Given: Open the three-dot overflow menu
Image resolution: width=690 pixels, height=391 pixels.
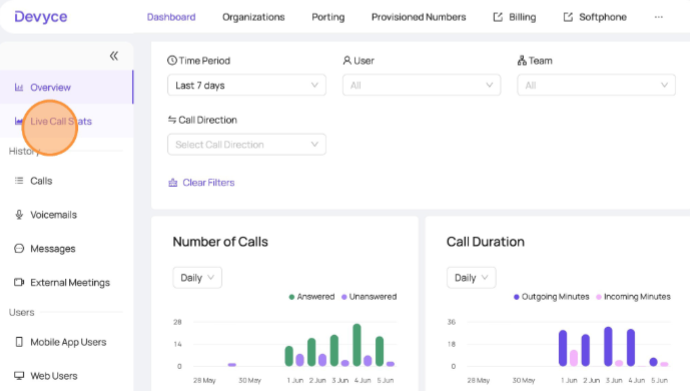Looking at the screenshot, I should pos(658,17).
